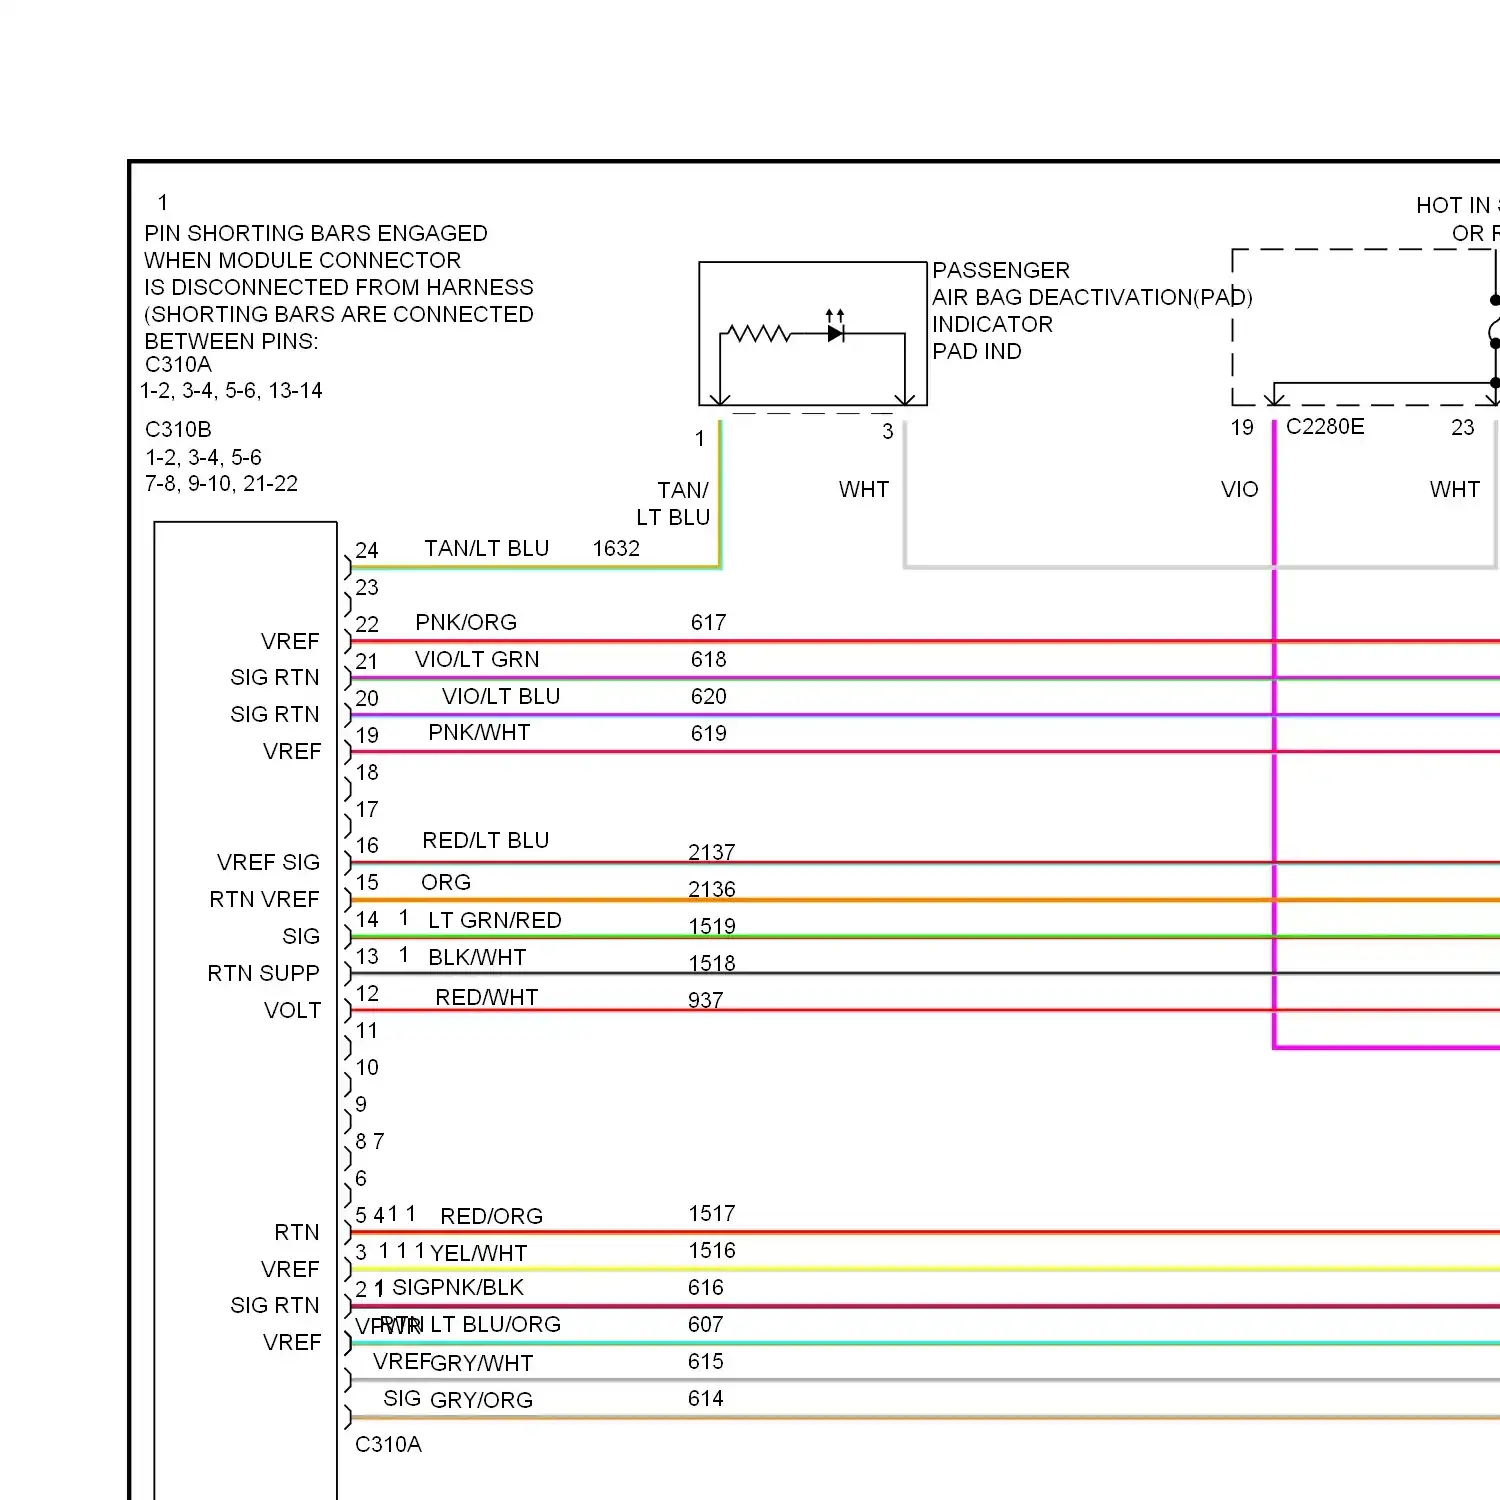Click the 'LT GRN/RED' wire label
The height and width of the screenshot is (1500, 1500).
click(x=495, y=921)
